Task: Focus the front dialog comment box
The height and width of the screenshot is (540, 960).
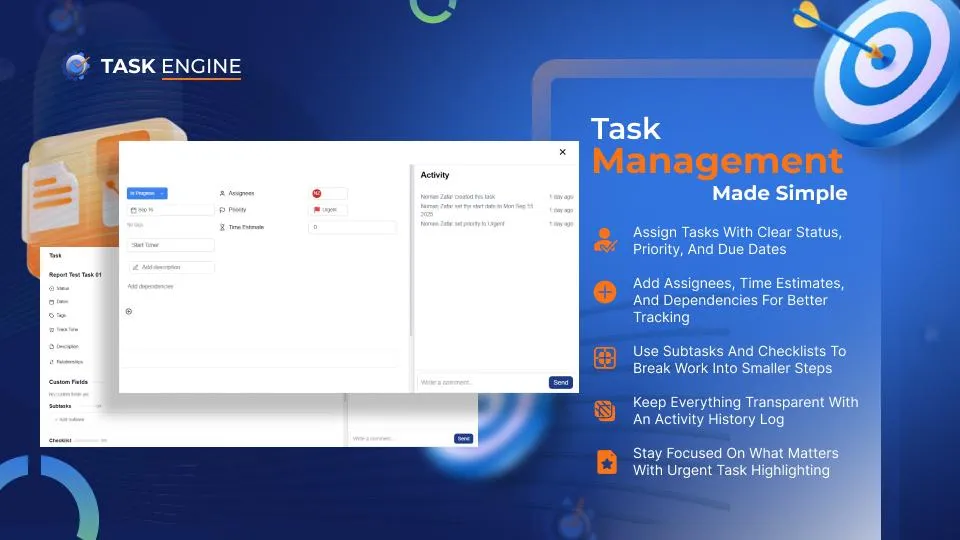Action: tap(482, 383)
